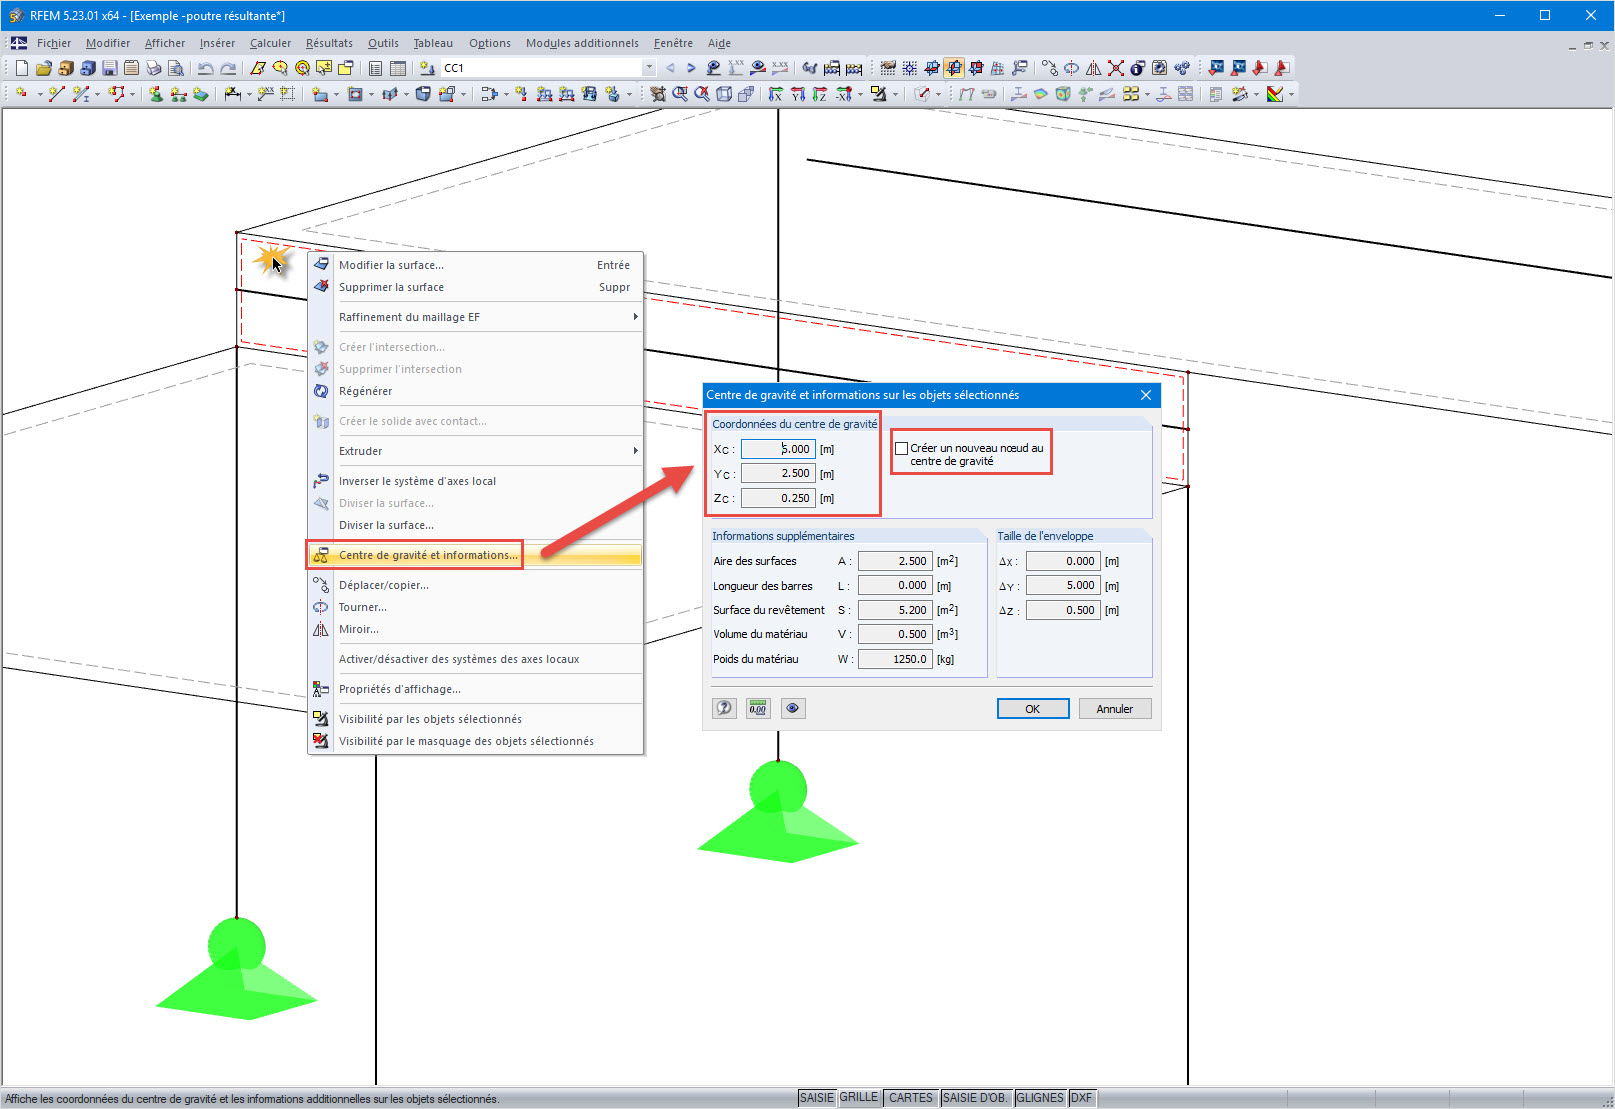Select Propriétés d'affichage in context menu

tap(475, 689)
